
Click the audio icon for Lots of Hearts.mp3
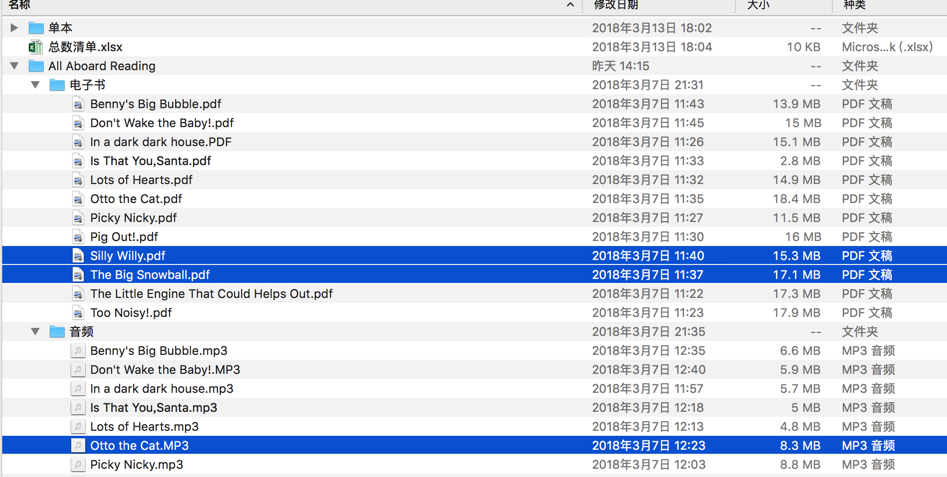[x=78, y=427]
